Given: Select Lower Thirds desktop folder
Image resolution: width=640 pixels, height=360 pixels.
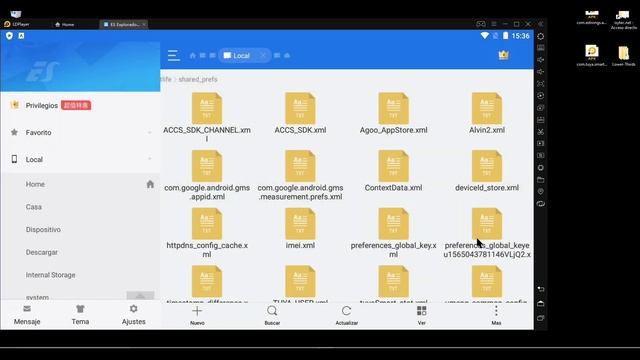Looking at the screenshot, I should 624,56.
